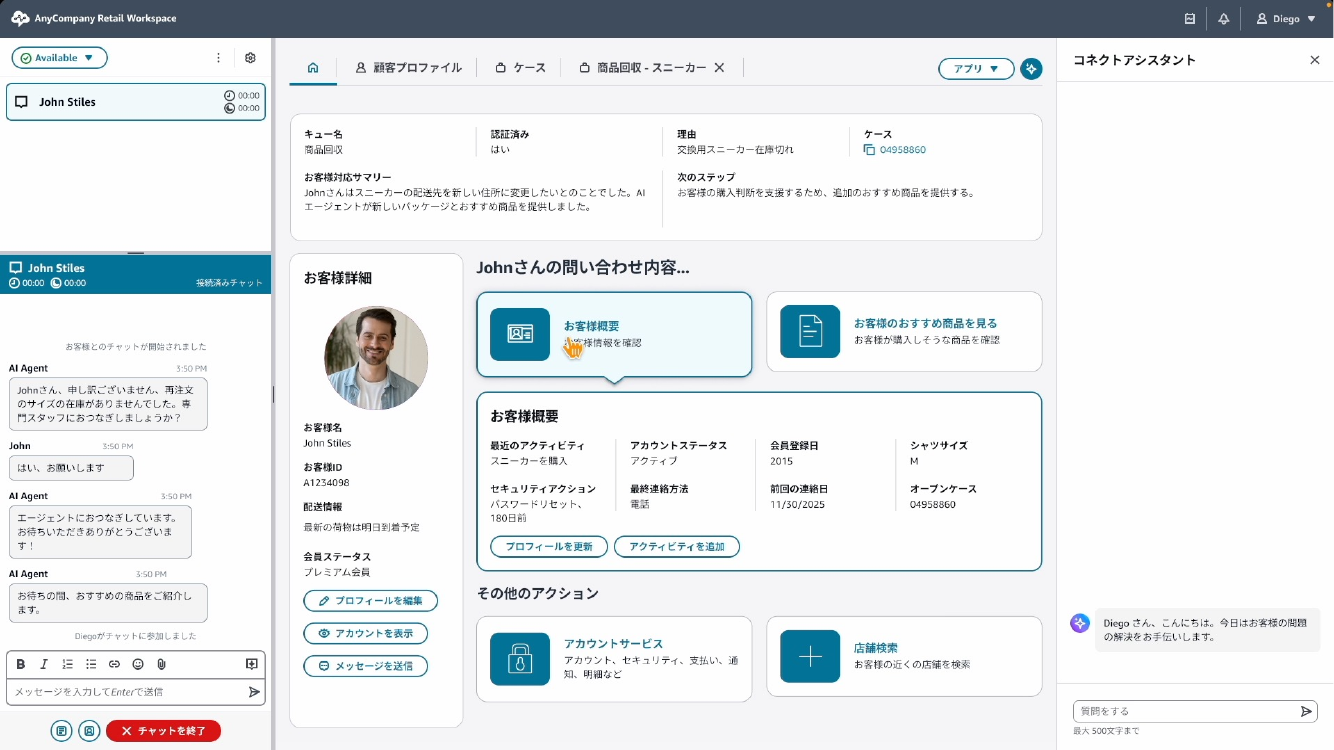Open the 店舗検索 card
This screenshot has height=750, width=1334.
click(x=904, y=656)
